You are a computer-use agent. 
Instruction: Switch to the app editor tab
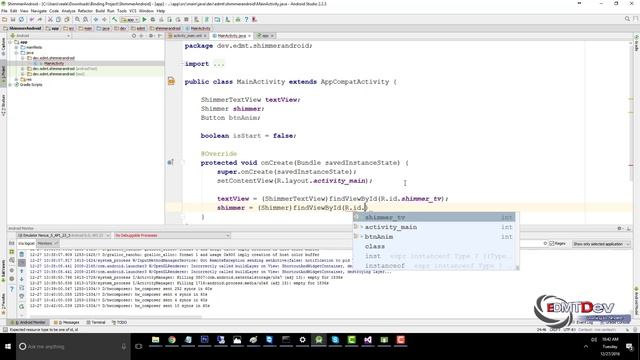click(x=266, y=36)
